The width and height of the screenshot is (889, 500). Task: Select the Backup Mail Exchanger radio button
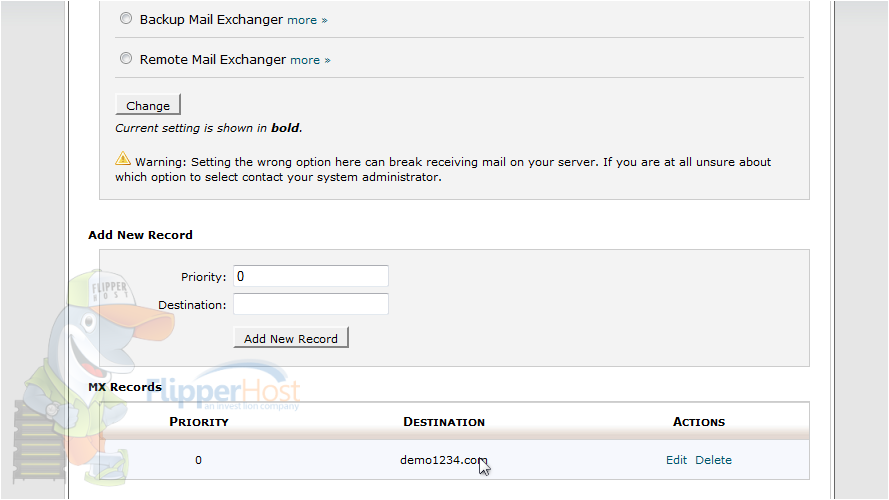click(x=126, y=19)
